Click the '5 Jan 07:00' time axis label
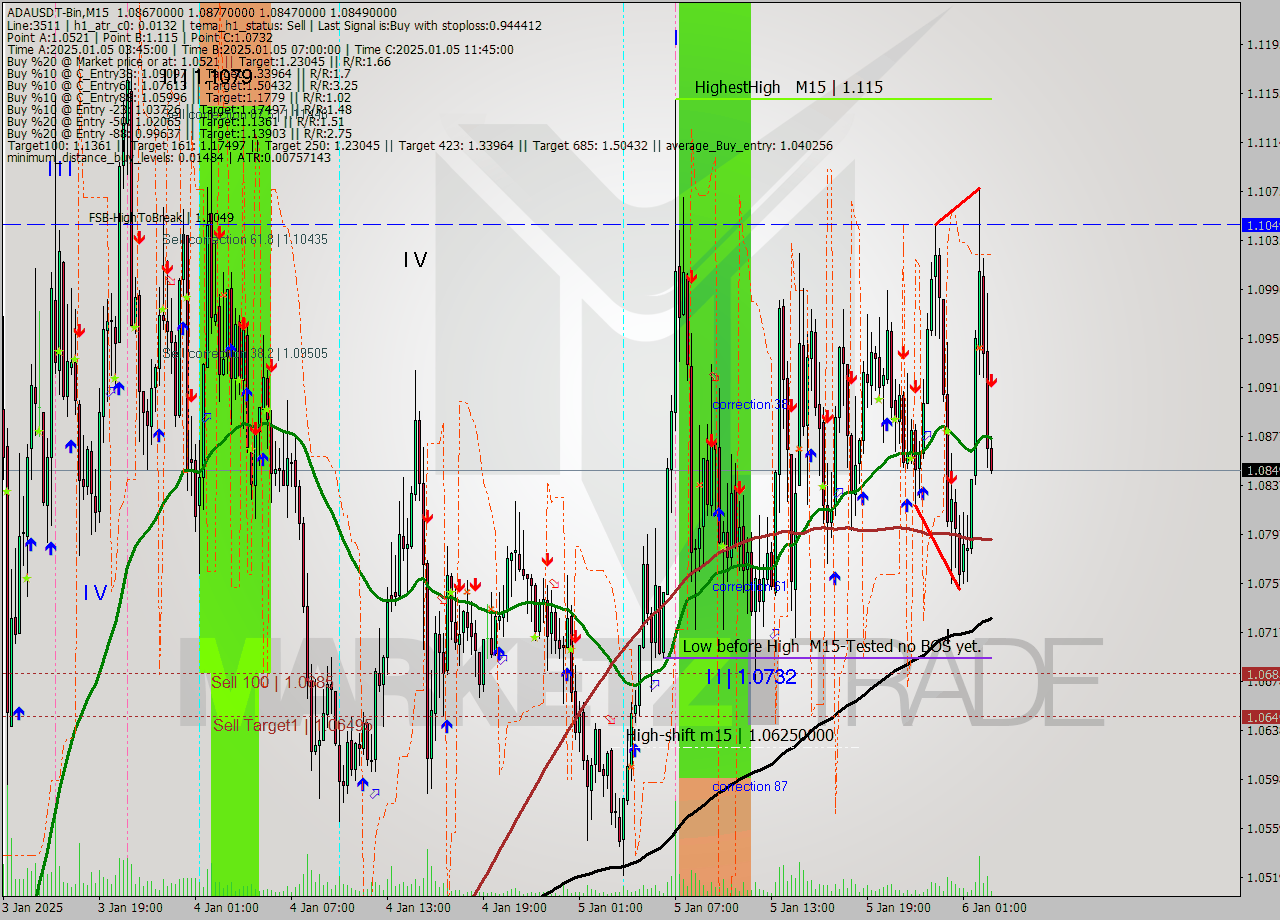Viewport: 1280px width, 920px height. point(706,908)
